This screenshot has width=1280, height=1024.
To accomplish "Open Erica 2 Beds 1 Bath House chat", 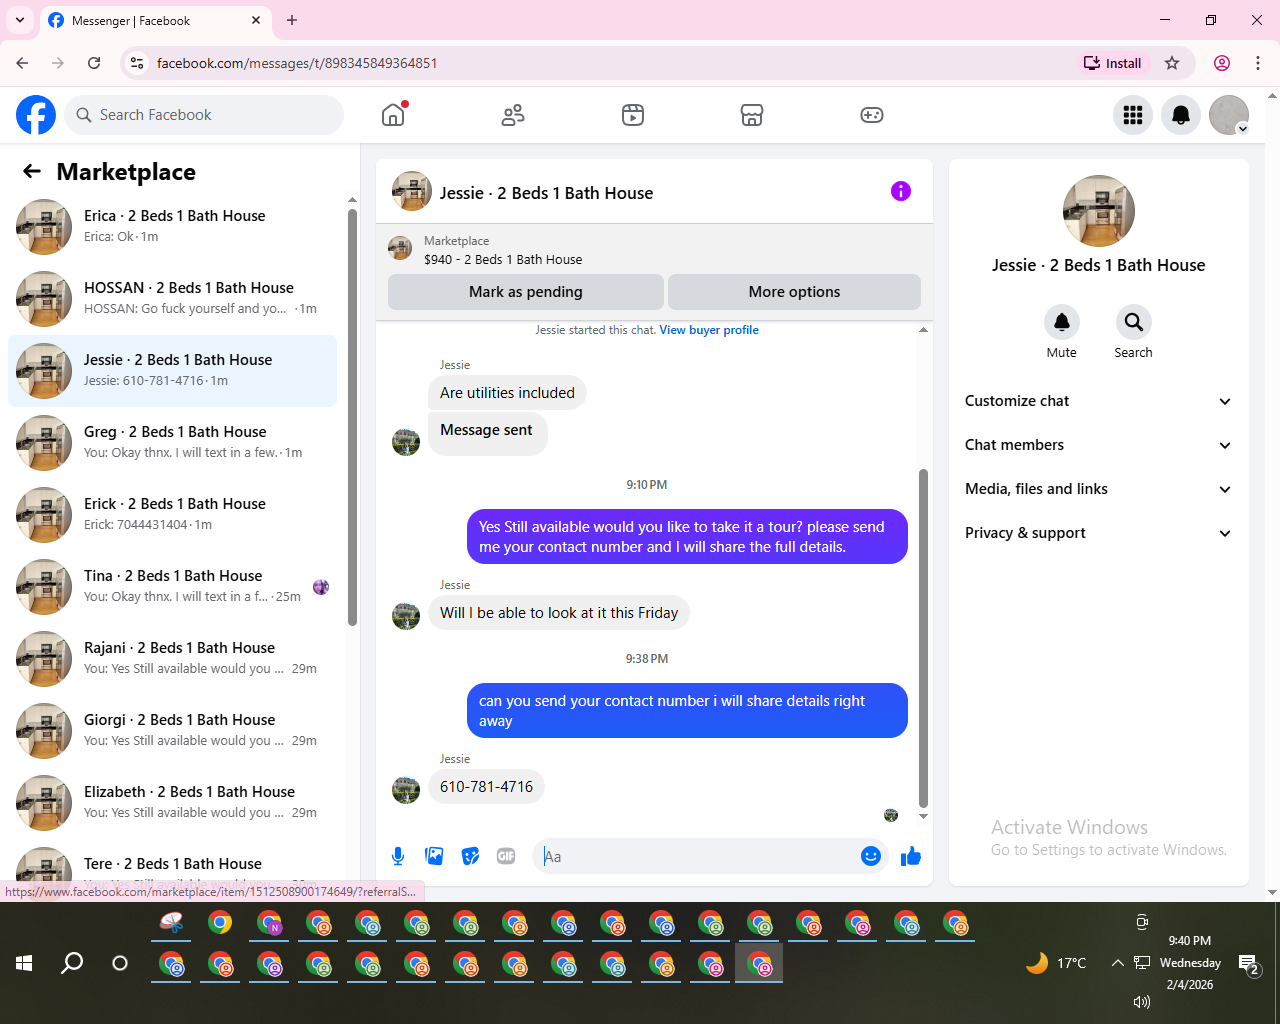I will tap(172, 227).
